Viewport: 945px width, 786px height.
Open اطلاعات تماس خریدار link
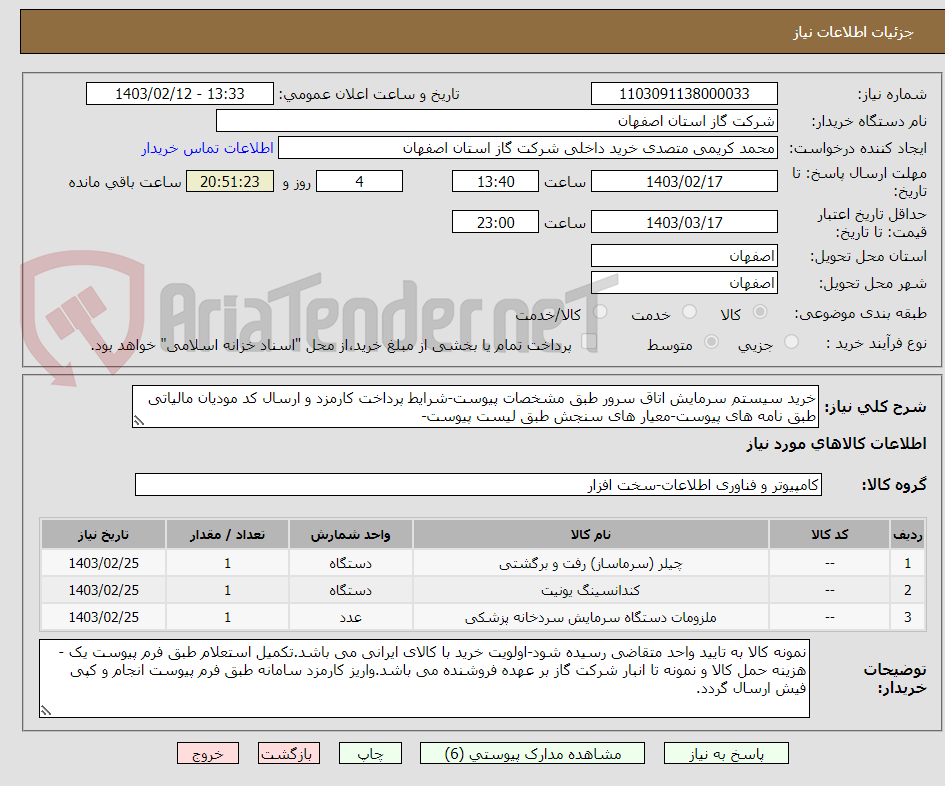207,148
